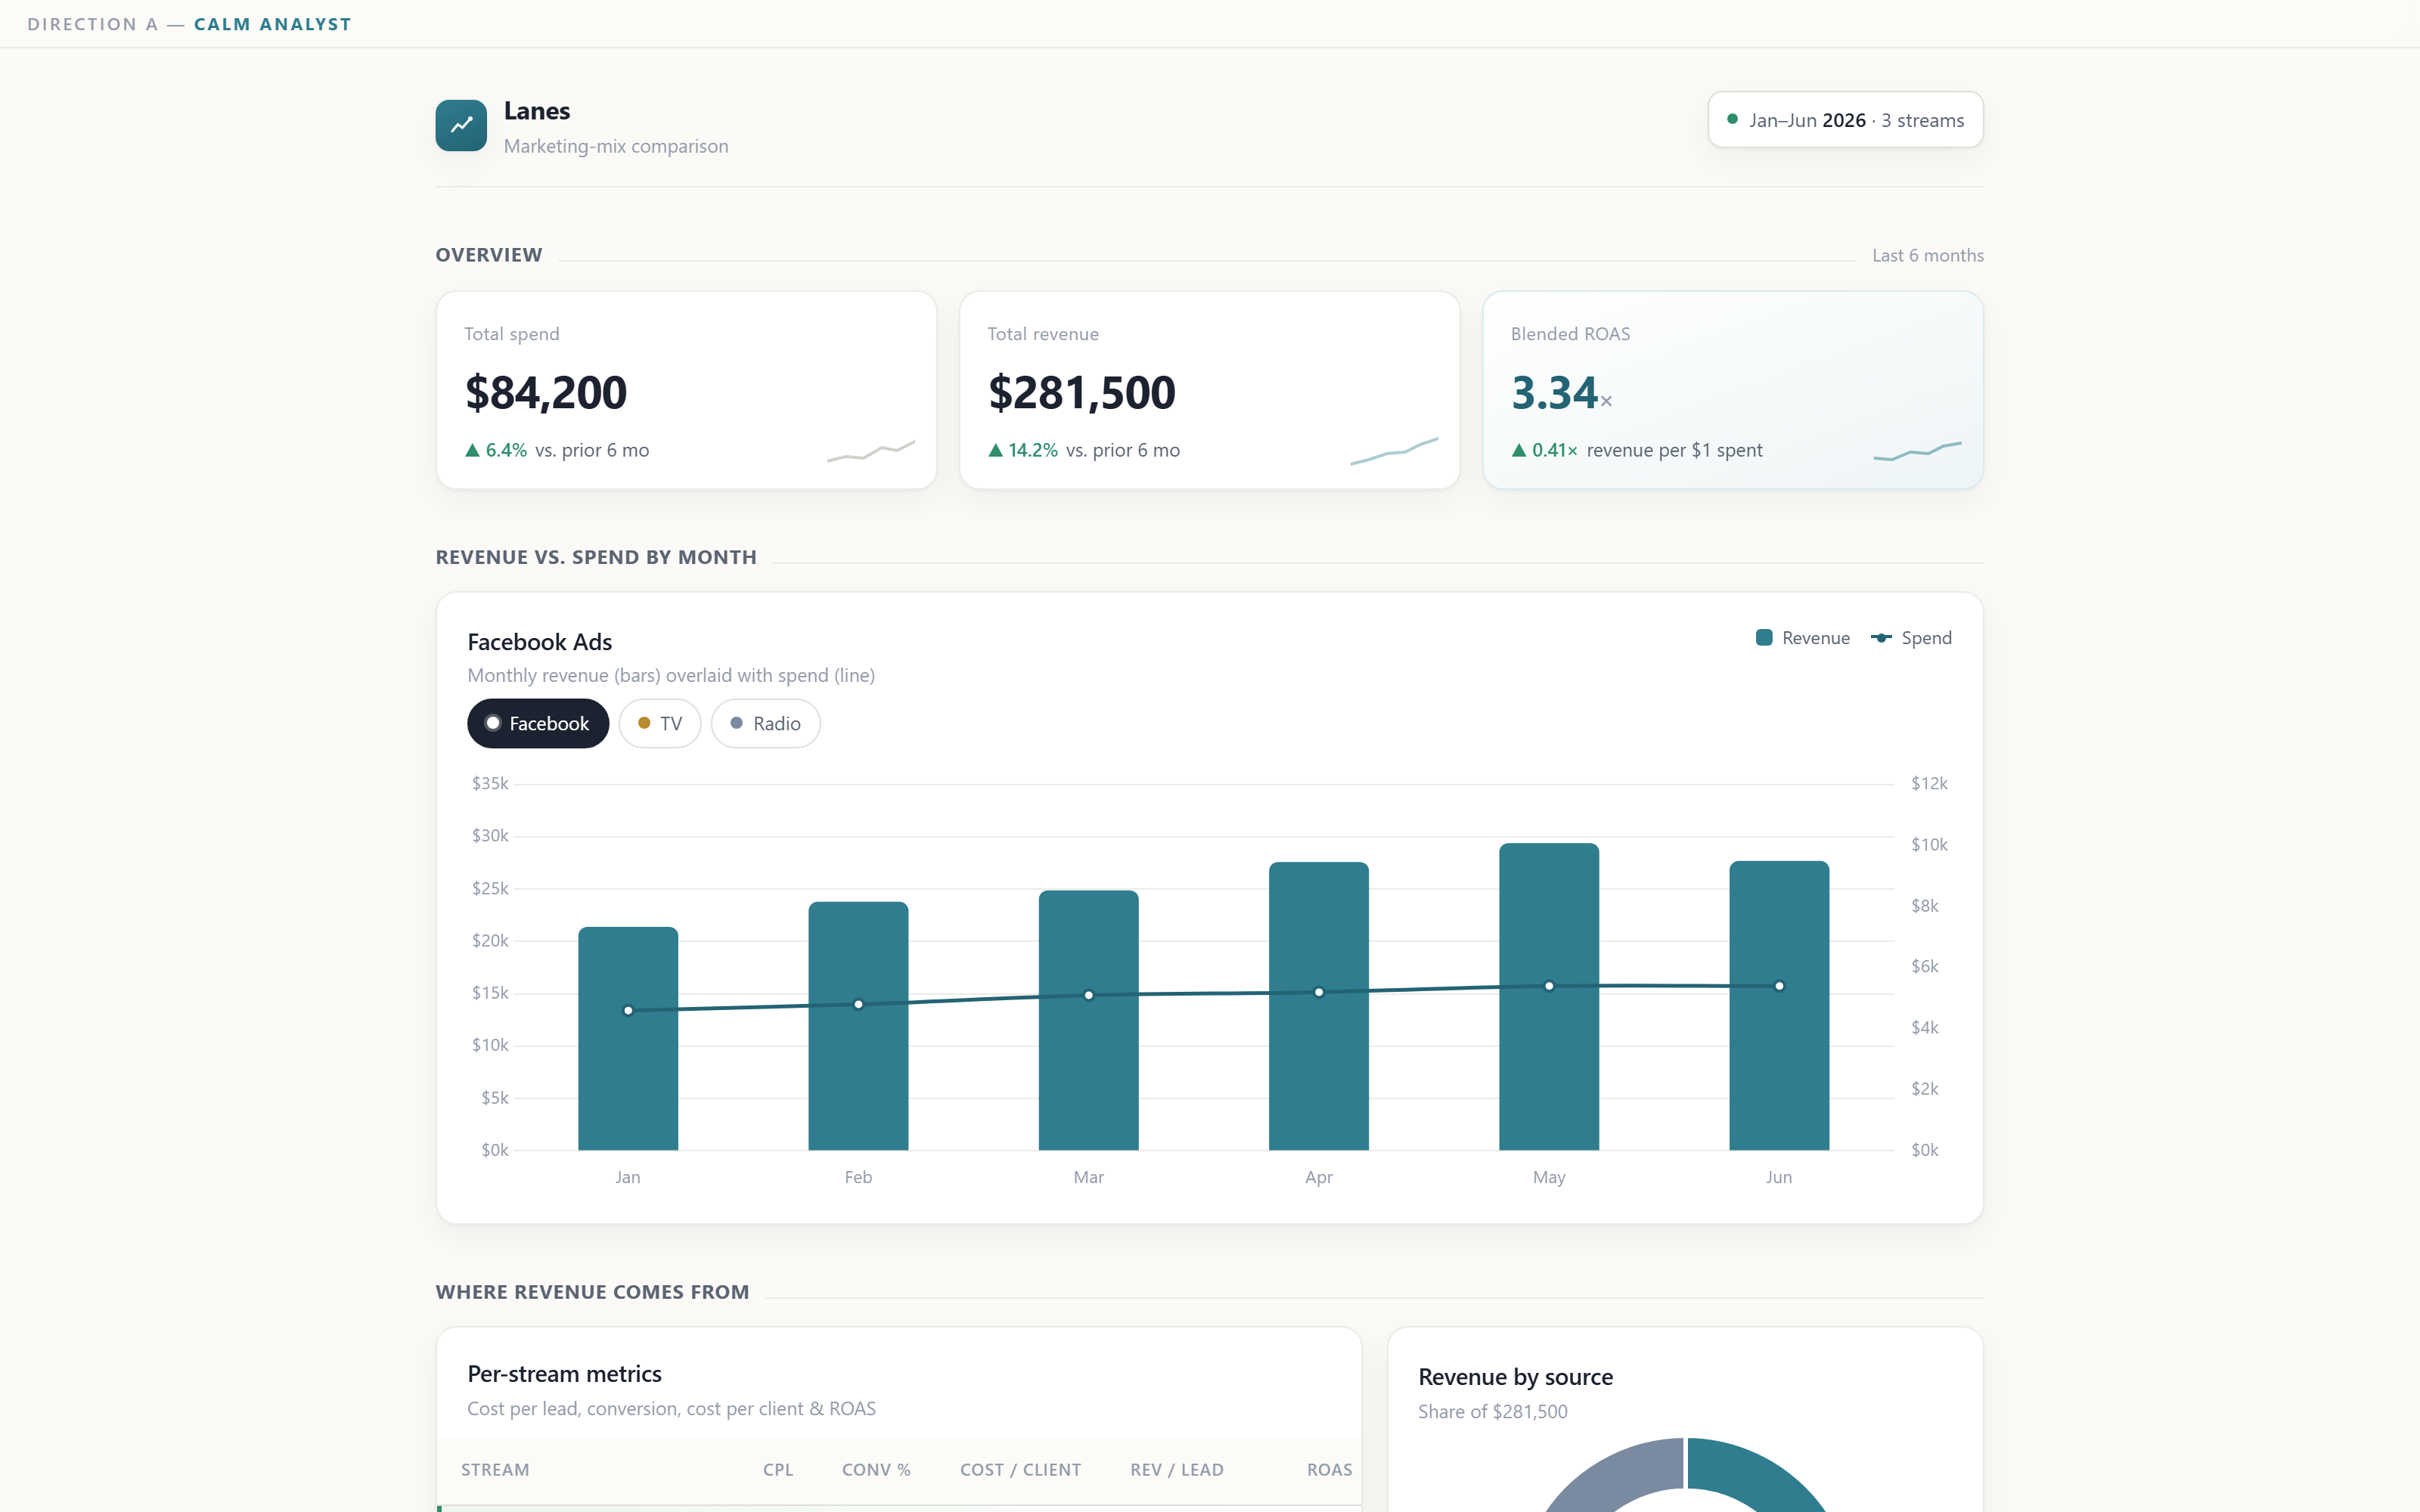Click the green status dot in date badge
This screenshot has width=2420, height=1512.
click(x=1732, y=119)
